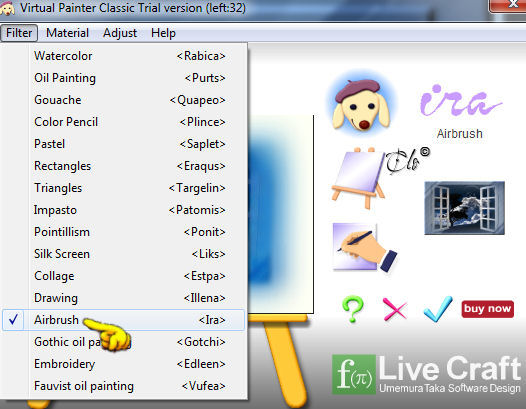Select the Embroidery filter option
The height and width of the screenshot is (409, 526).
click(x=123, y=364)
